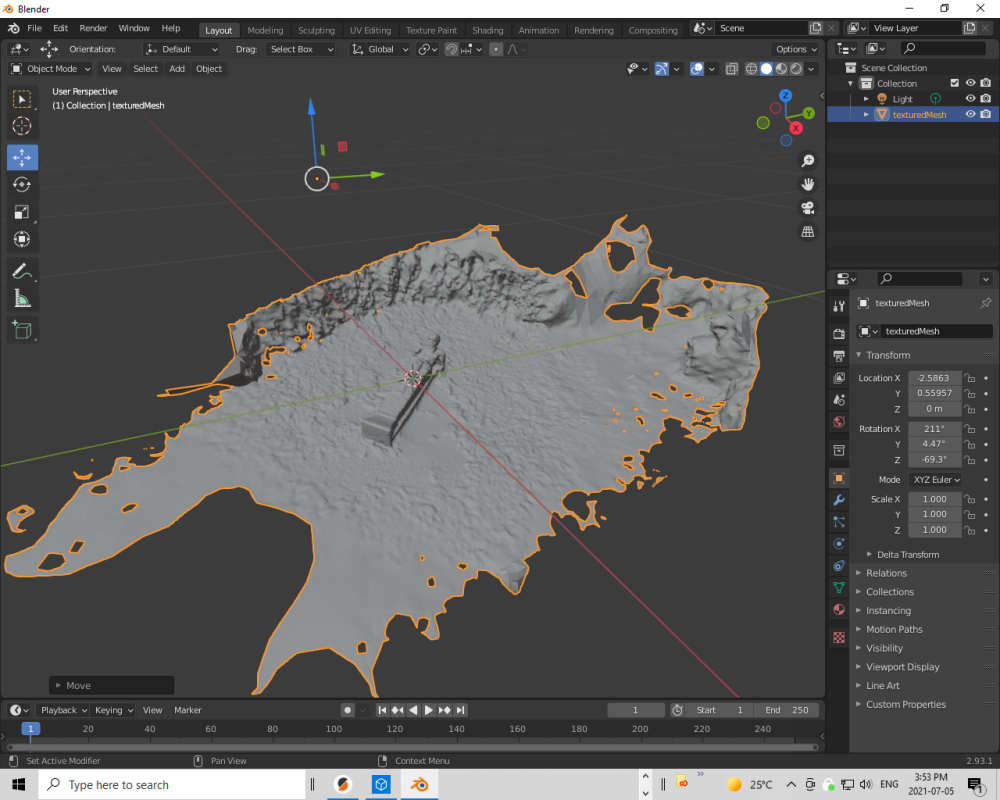Activate the Rotate tool
Screen dimensions: 1000x800
click(22, 185)
